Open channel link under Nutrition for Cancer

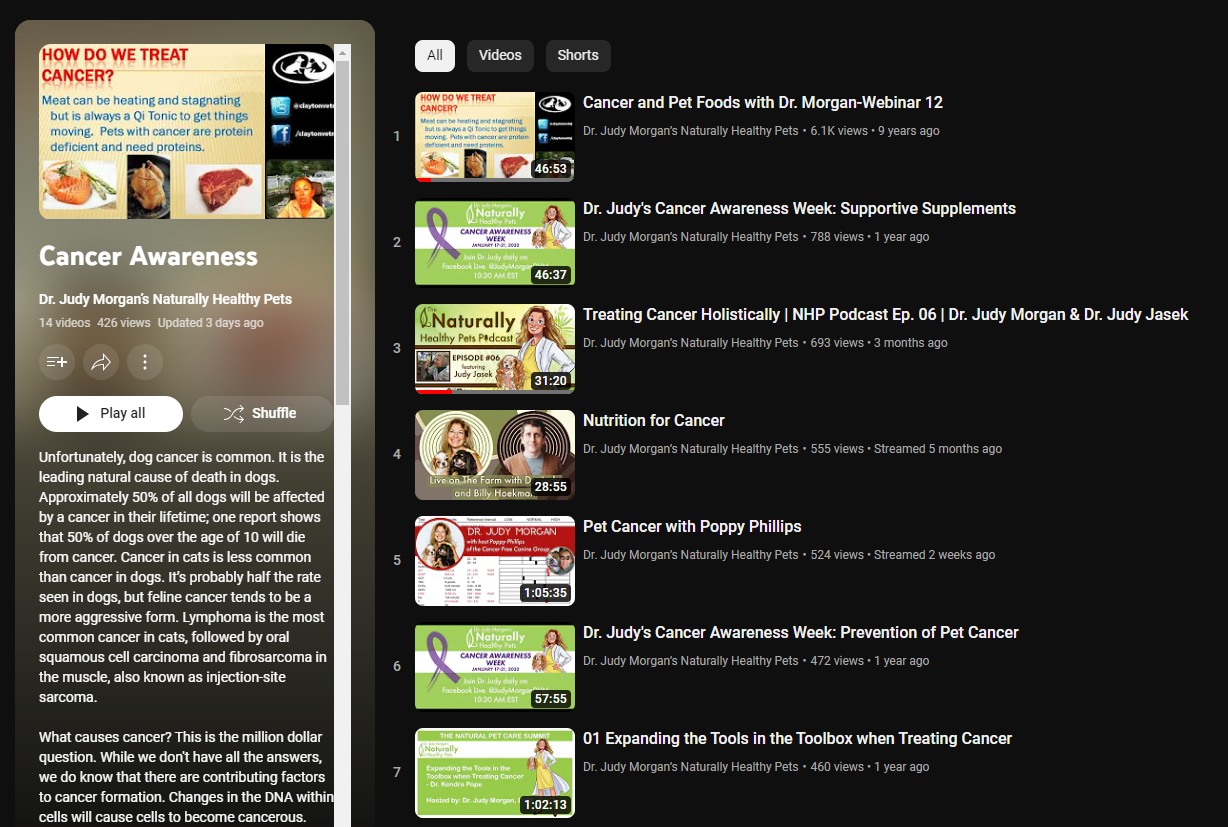[x=691, y=449]
